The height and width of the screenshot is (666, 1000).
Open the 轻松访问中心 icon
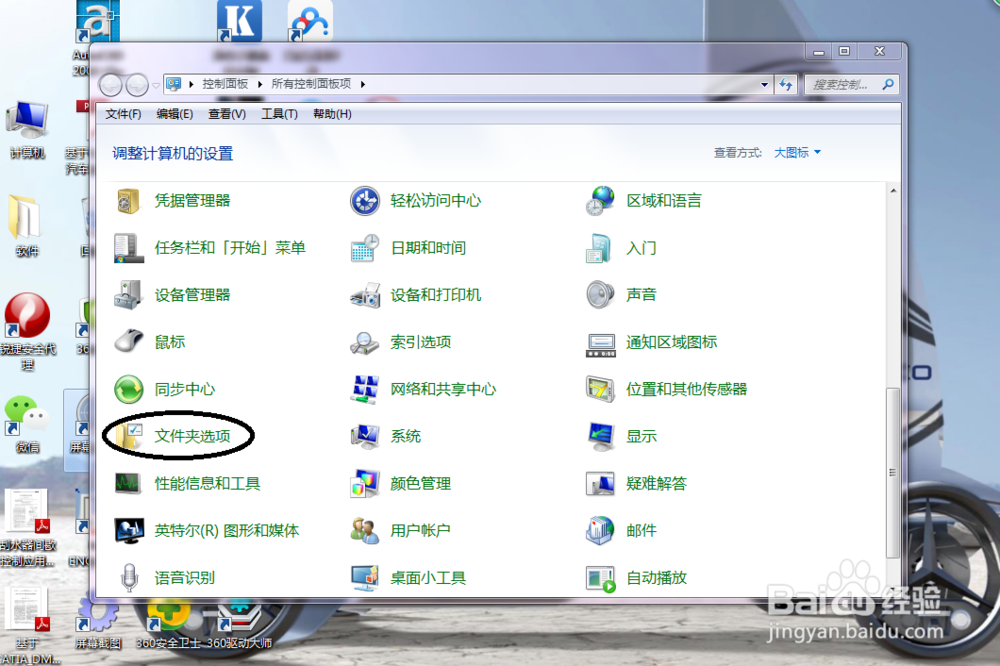click(x=365, y=201)
